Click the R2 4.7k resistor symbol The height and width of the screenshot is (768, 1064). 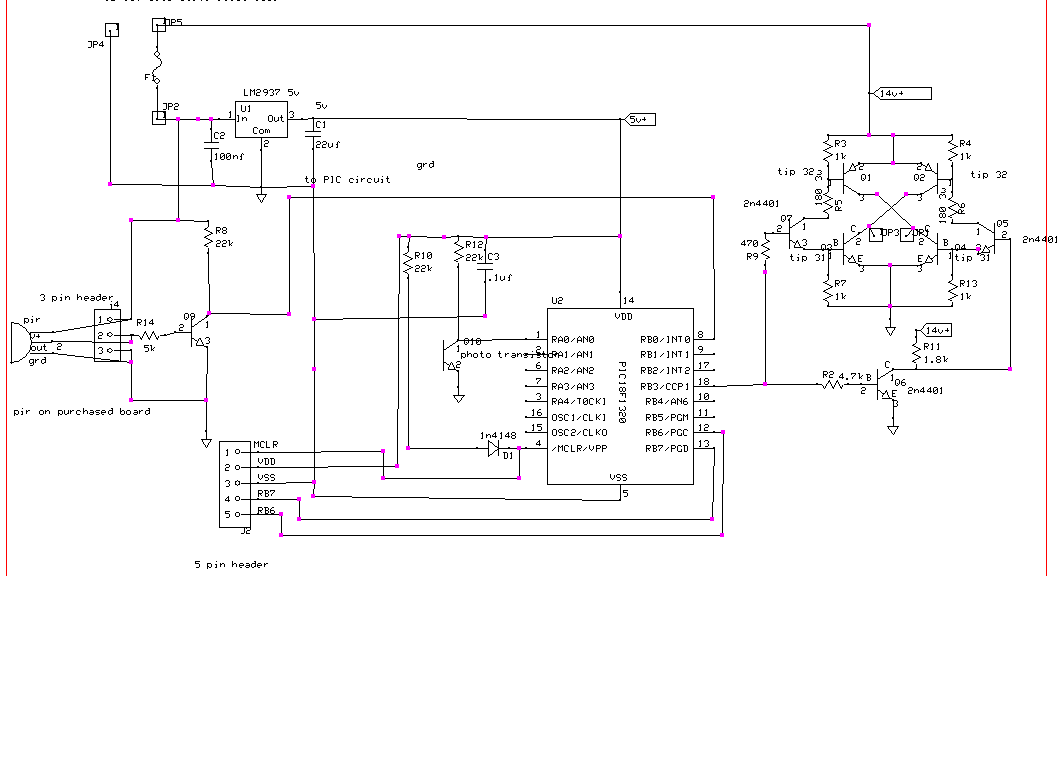[x=833, y=385]
